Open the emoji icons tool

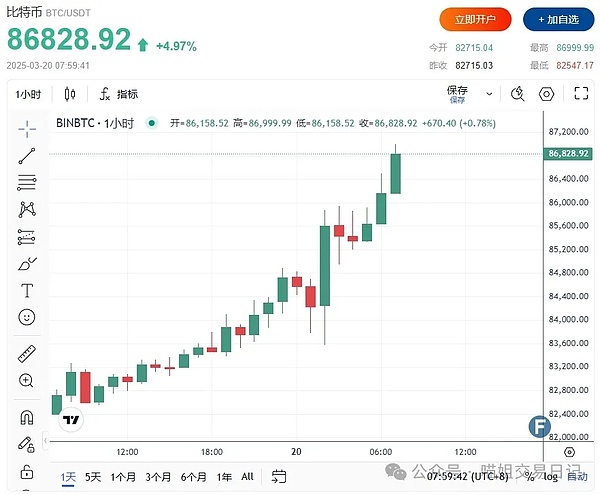tap(27, 317)
